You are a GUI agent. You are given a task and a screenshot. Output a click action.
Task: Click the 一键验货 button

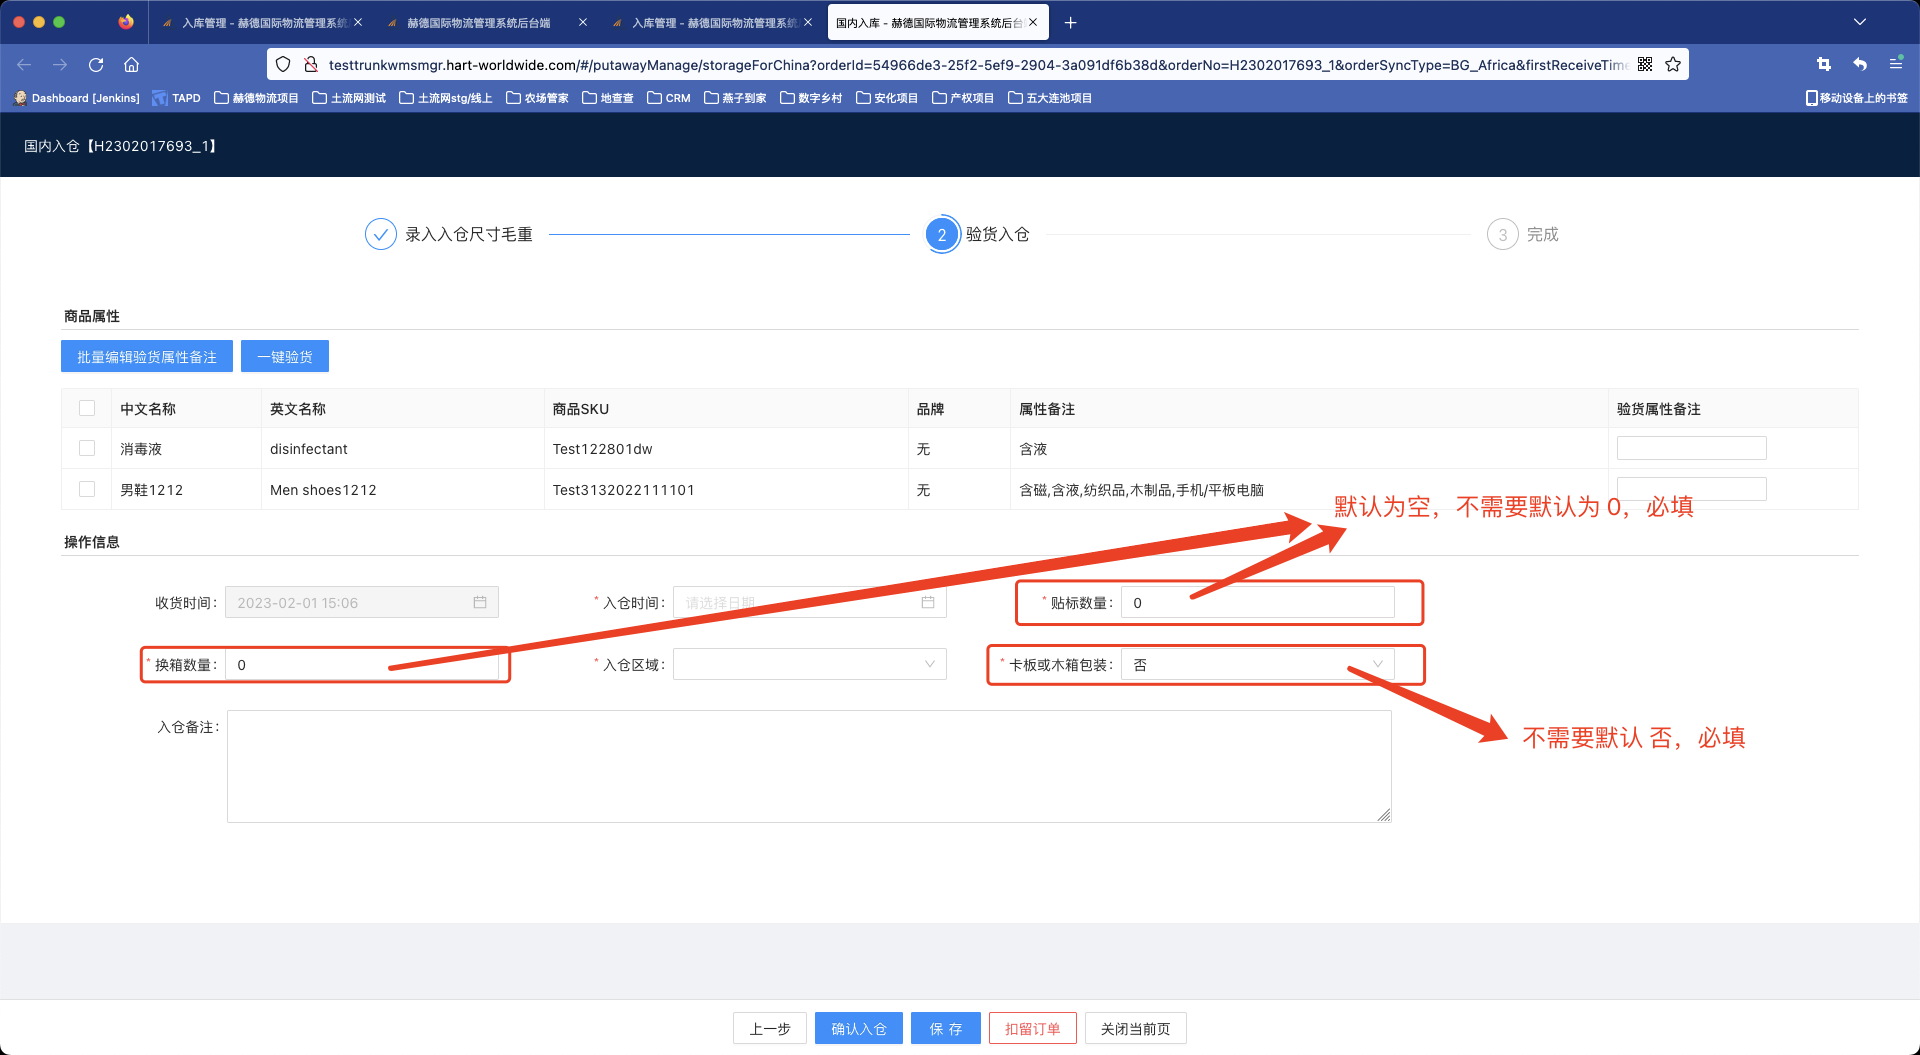[x=285, y=357]
